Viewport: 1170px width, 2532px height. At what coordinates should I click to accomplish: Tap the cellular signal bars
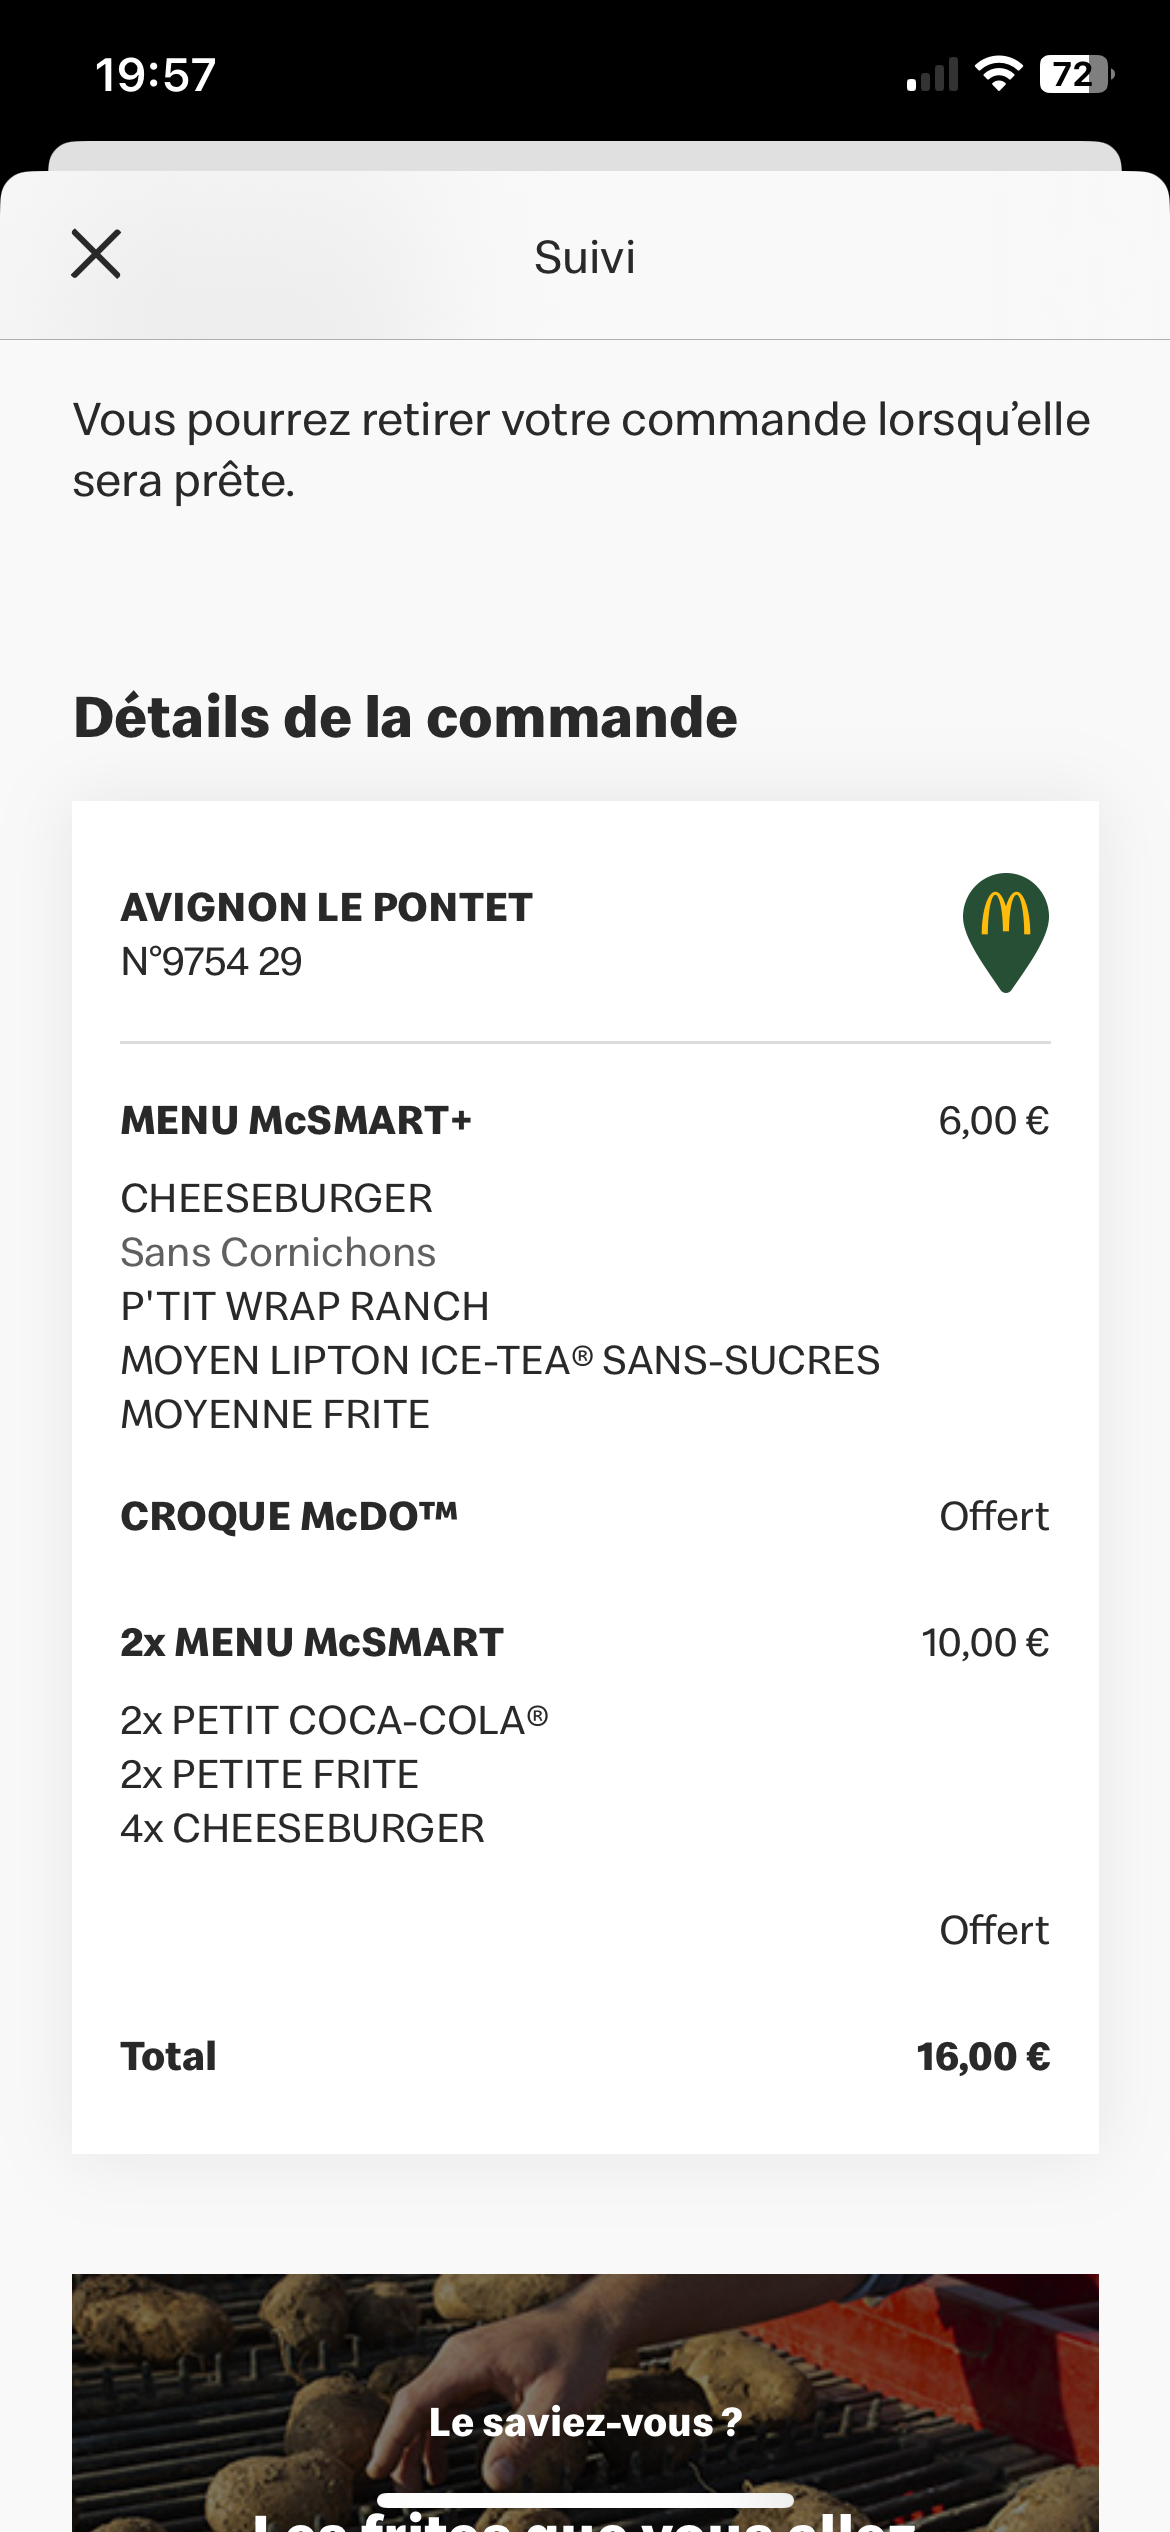click(x=932, y=76)
